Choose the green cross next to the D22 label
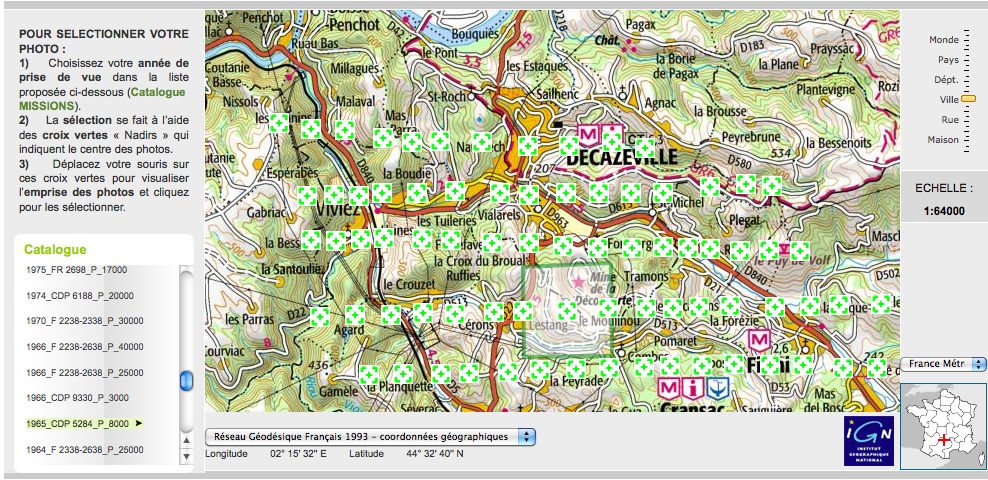Image resolution: width=988 pixels, height=480 pixels. tap(319, 316)
